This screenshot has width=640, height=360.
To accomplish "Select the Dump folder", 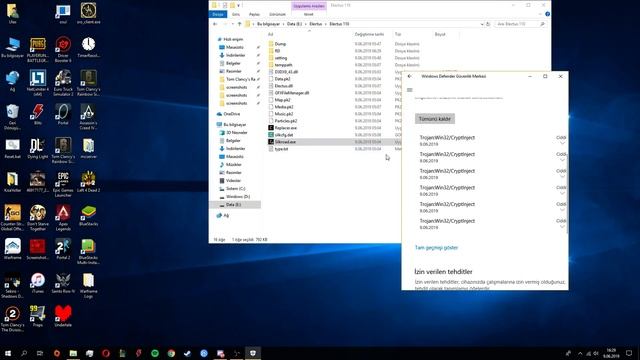I will click(280, 44).
